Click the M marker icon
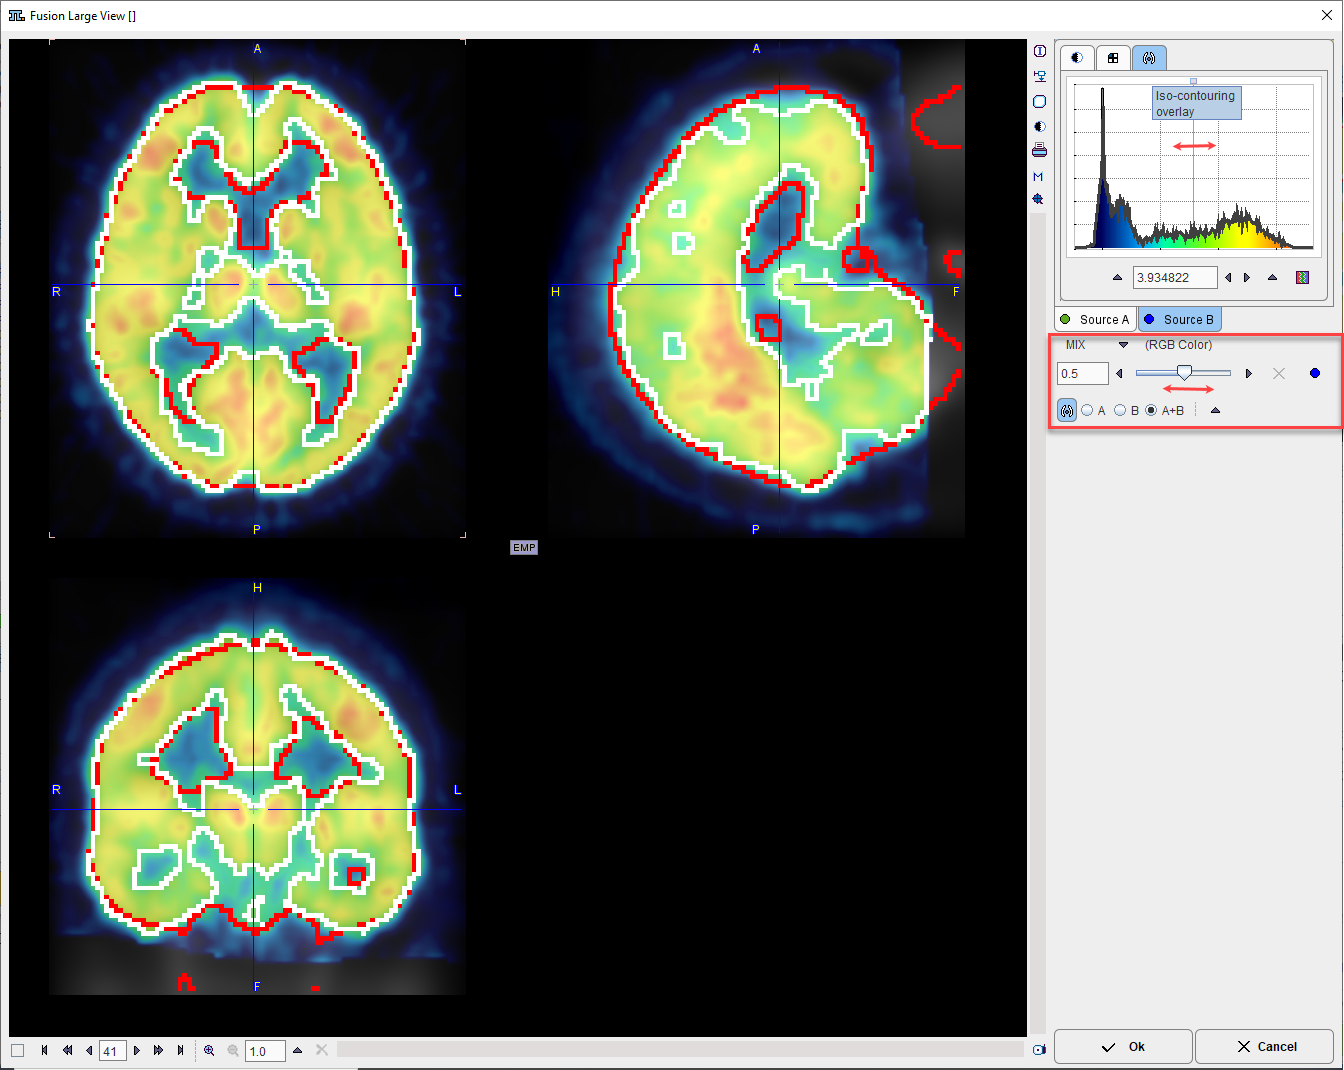Screen dimensions: 1344x1070 1038,176
